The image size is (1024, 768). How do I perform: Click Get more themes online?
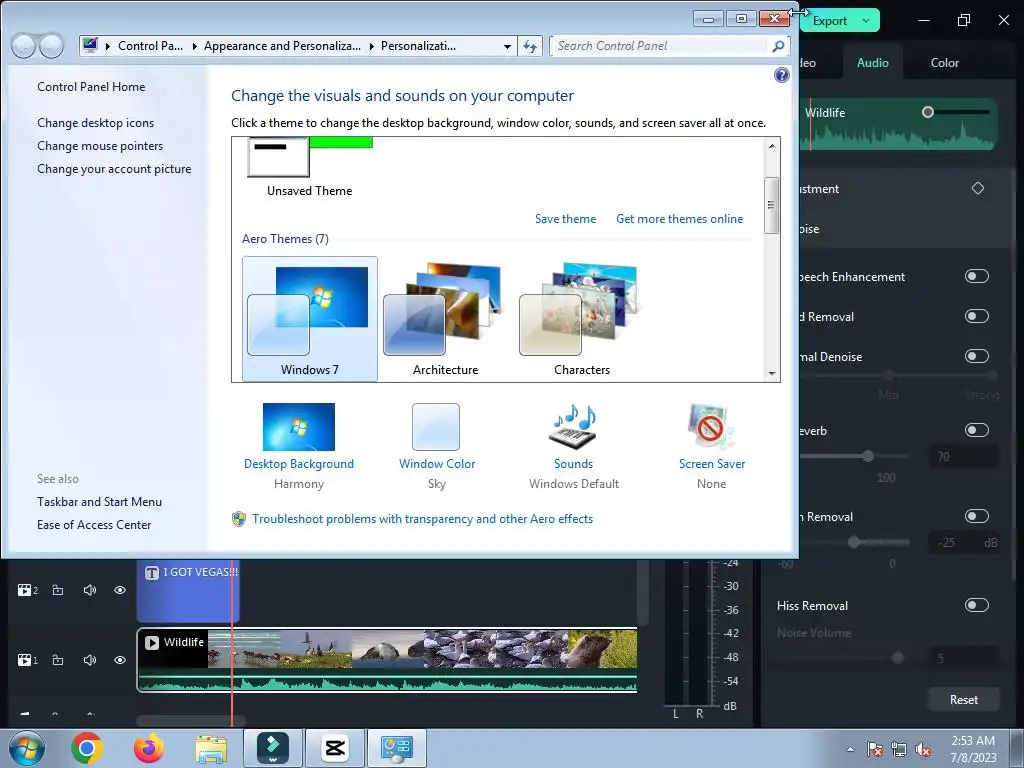(x=679, y=219)
